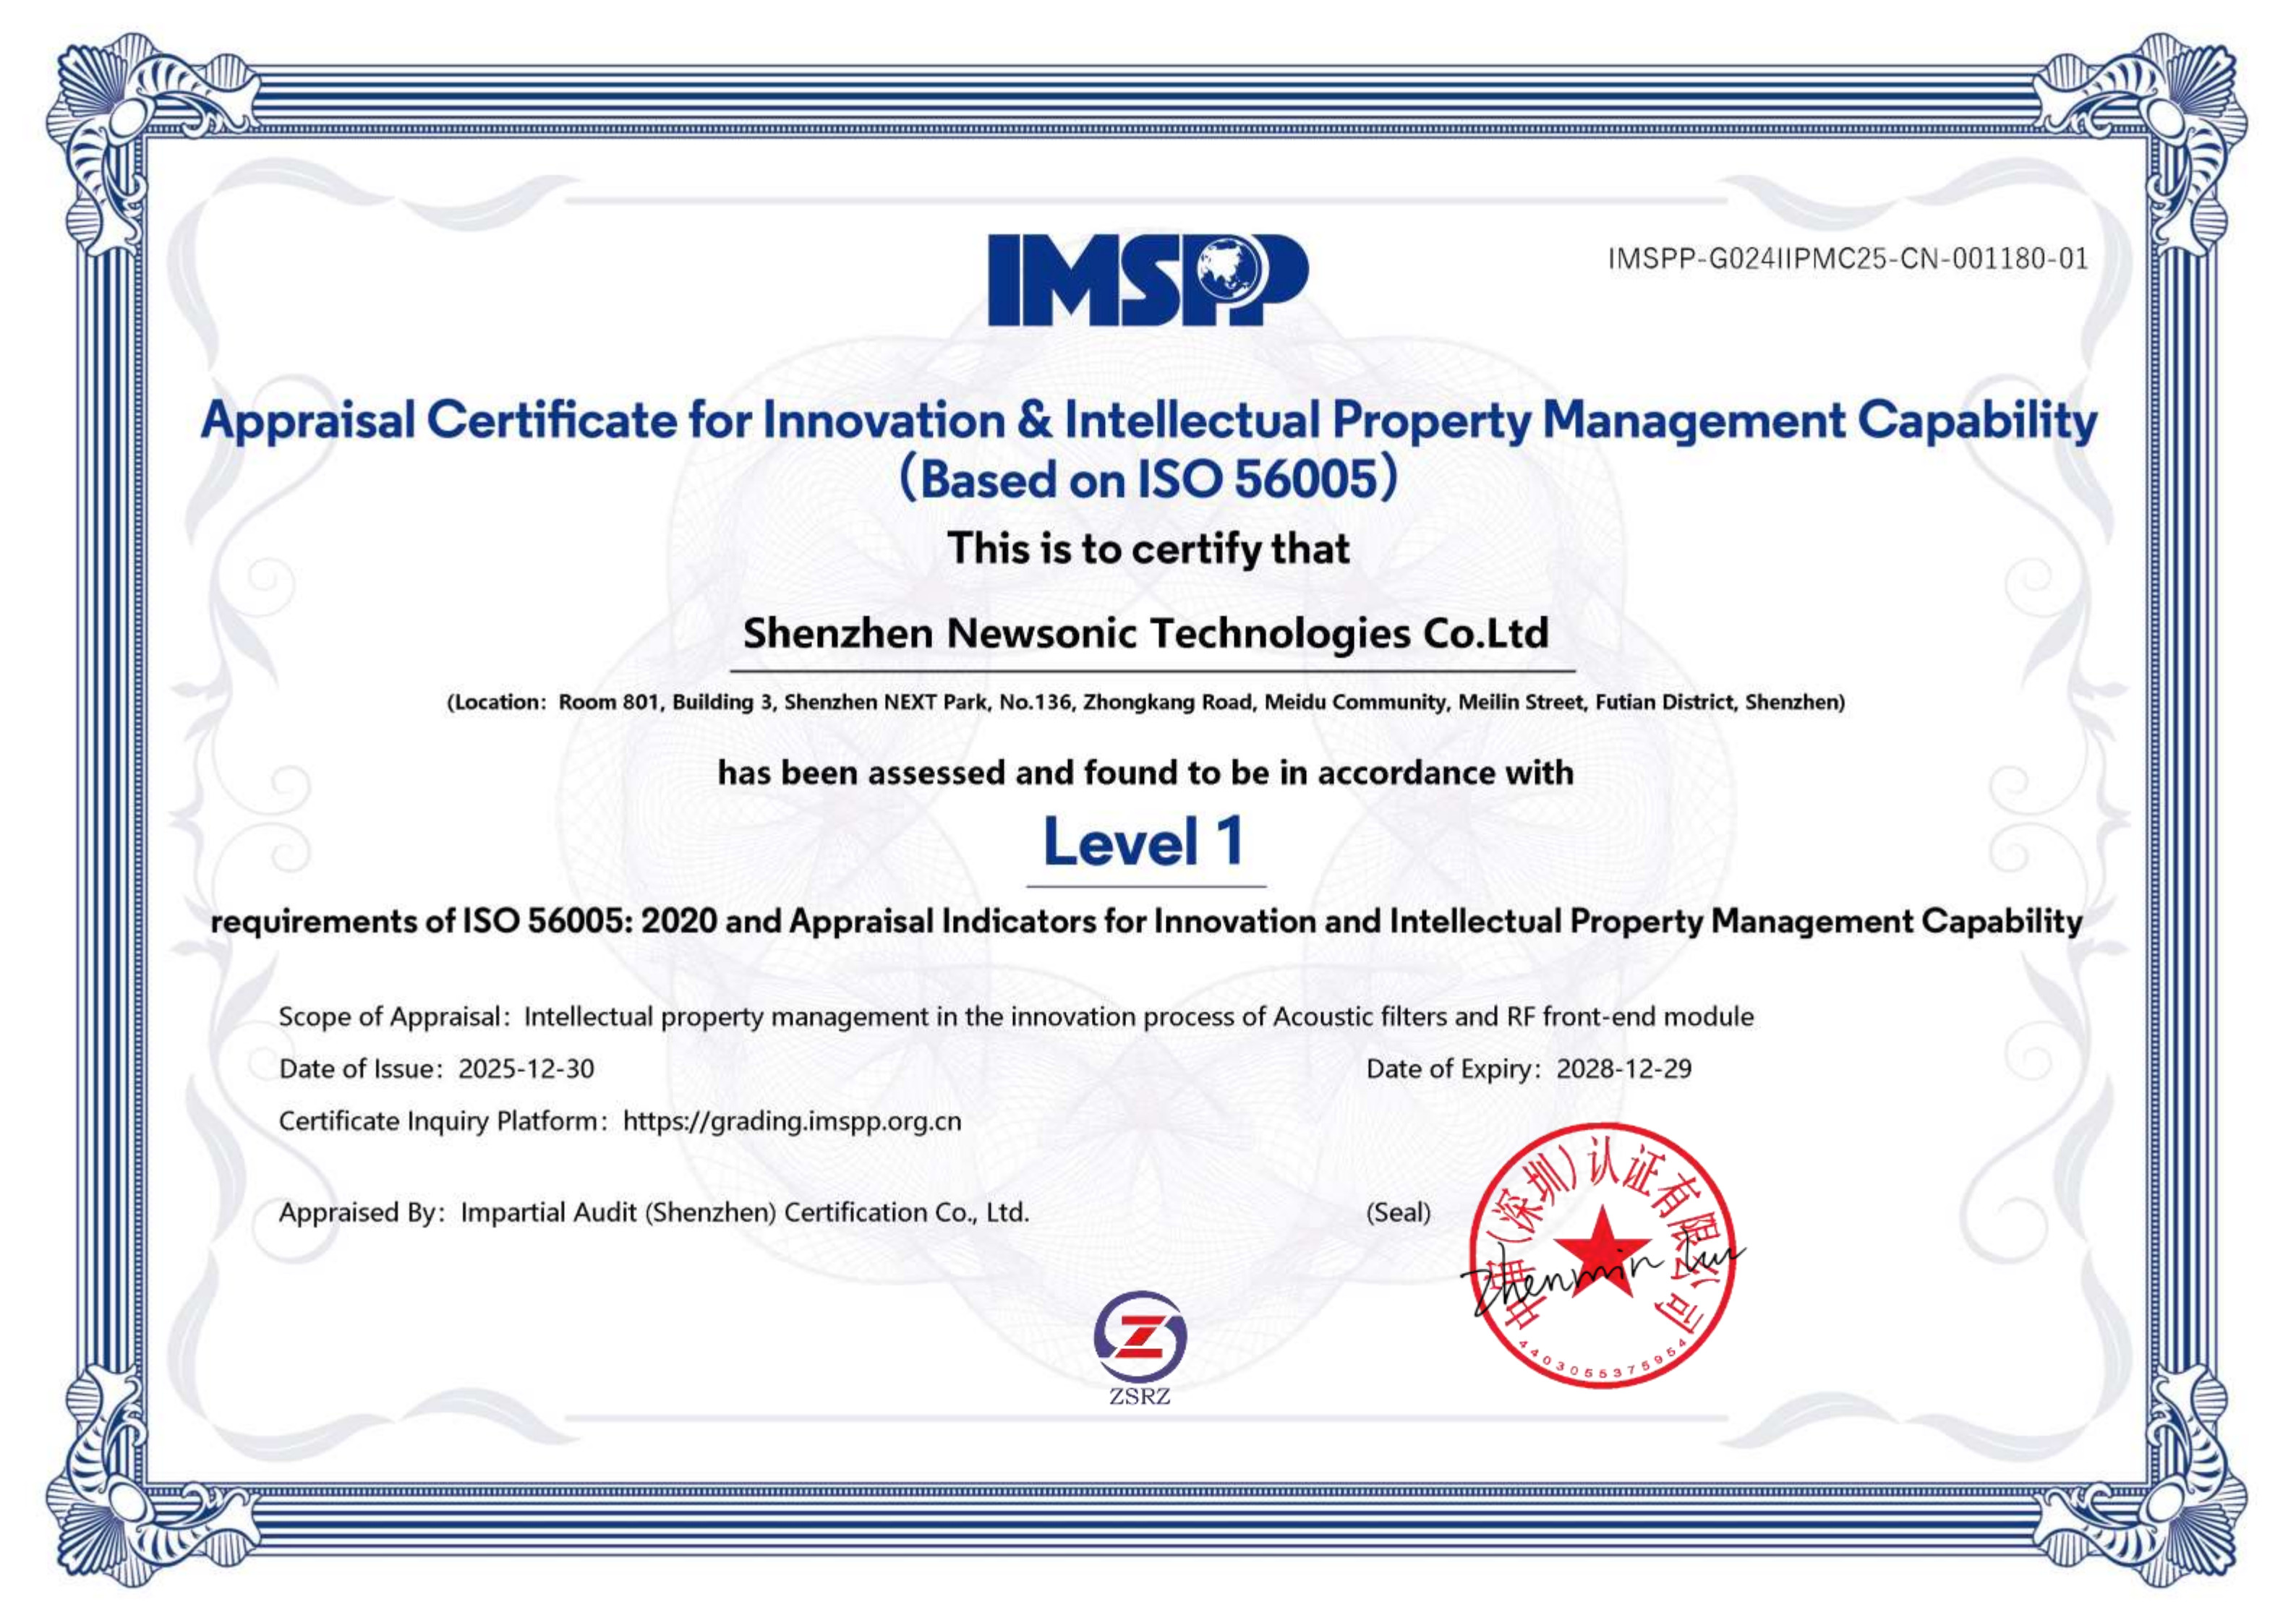The height and width of the screenshot is (1623, 2296).
Task: Click the ZSRZ logo emblem
Action: [1140, 1347]
